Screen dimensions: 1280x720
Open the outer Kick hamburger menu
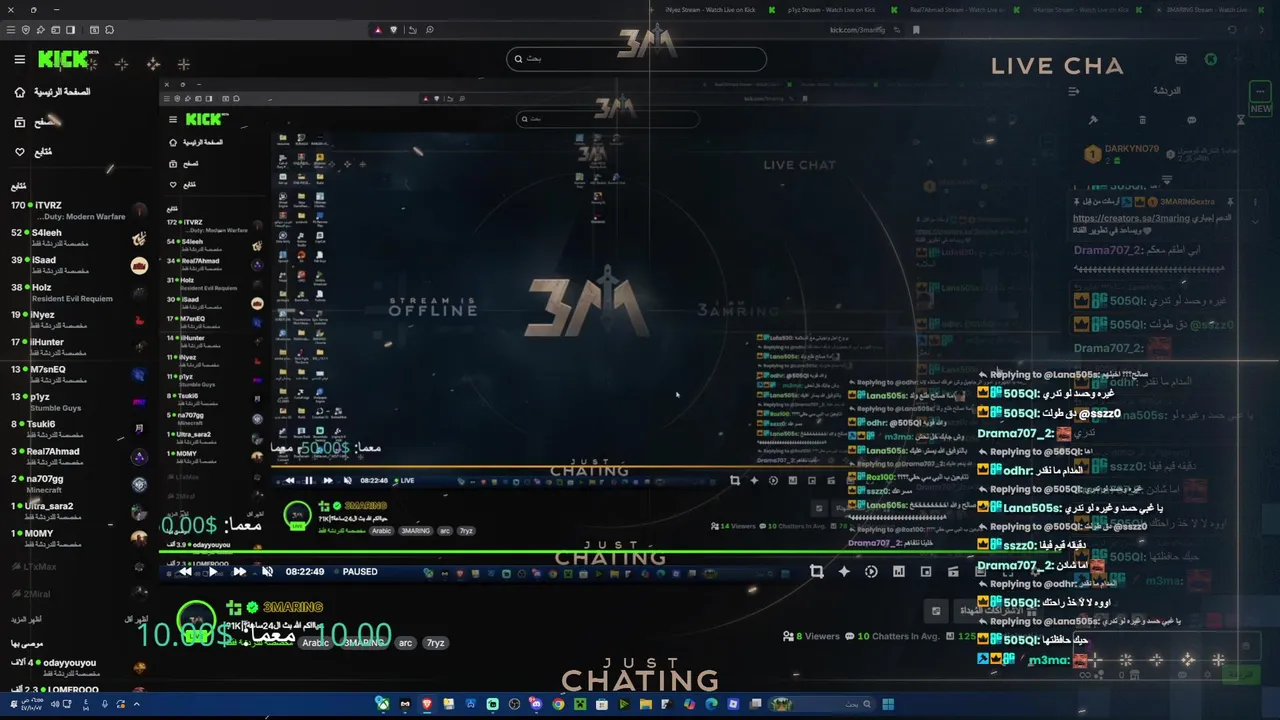click(x=19, y=60)
